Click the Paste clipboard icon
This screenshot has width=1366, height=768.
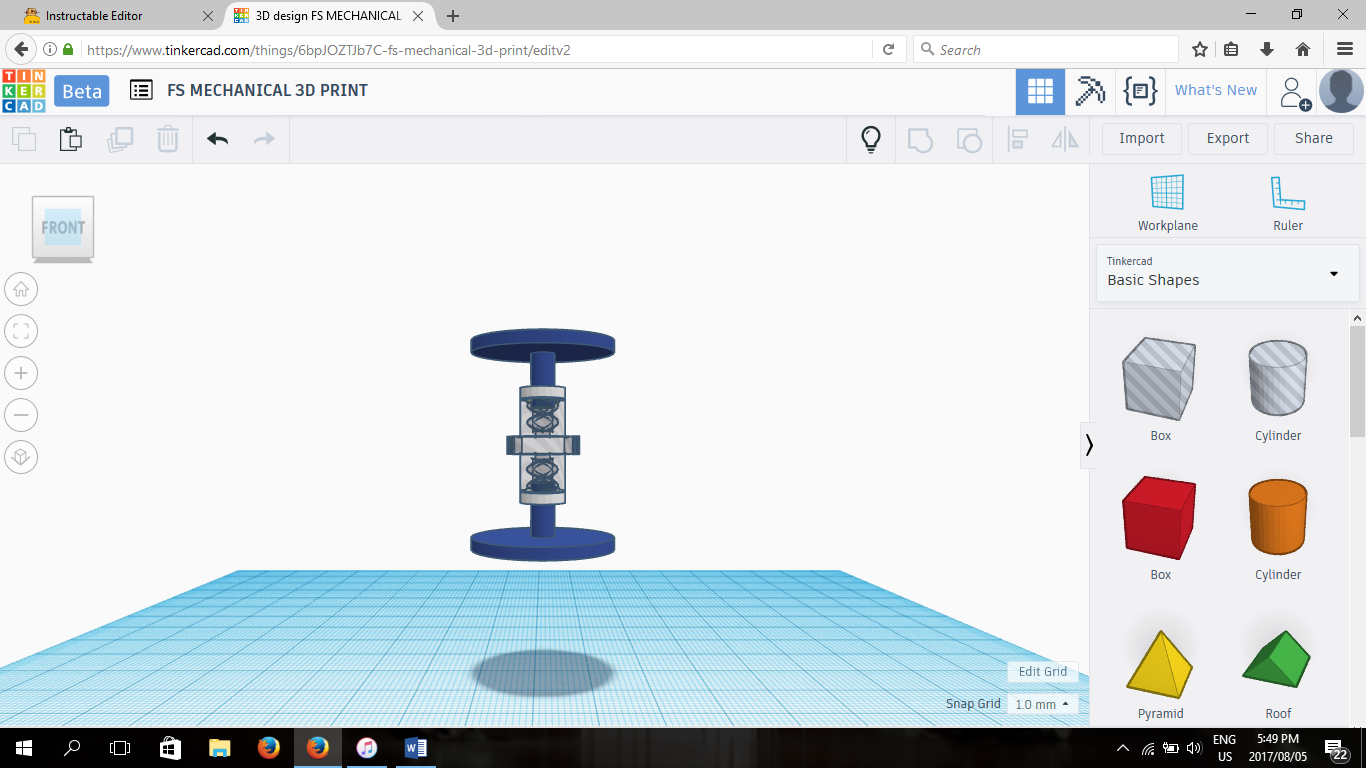click(x=70, y=139)
